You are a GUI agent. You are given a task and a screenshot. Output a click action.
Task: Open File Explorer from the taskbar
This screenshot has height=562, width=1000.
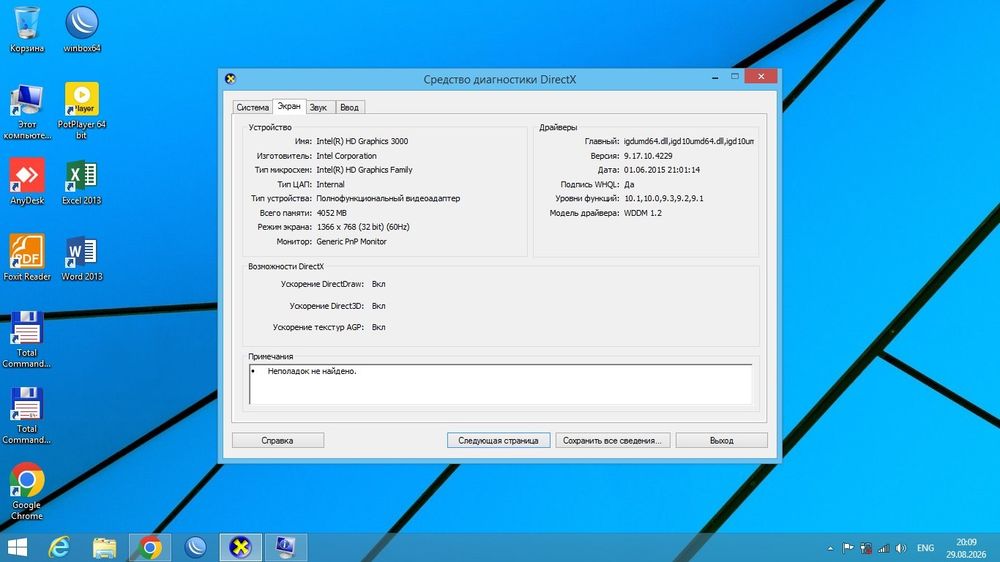pyautogui.click(x=105, y=547)
